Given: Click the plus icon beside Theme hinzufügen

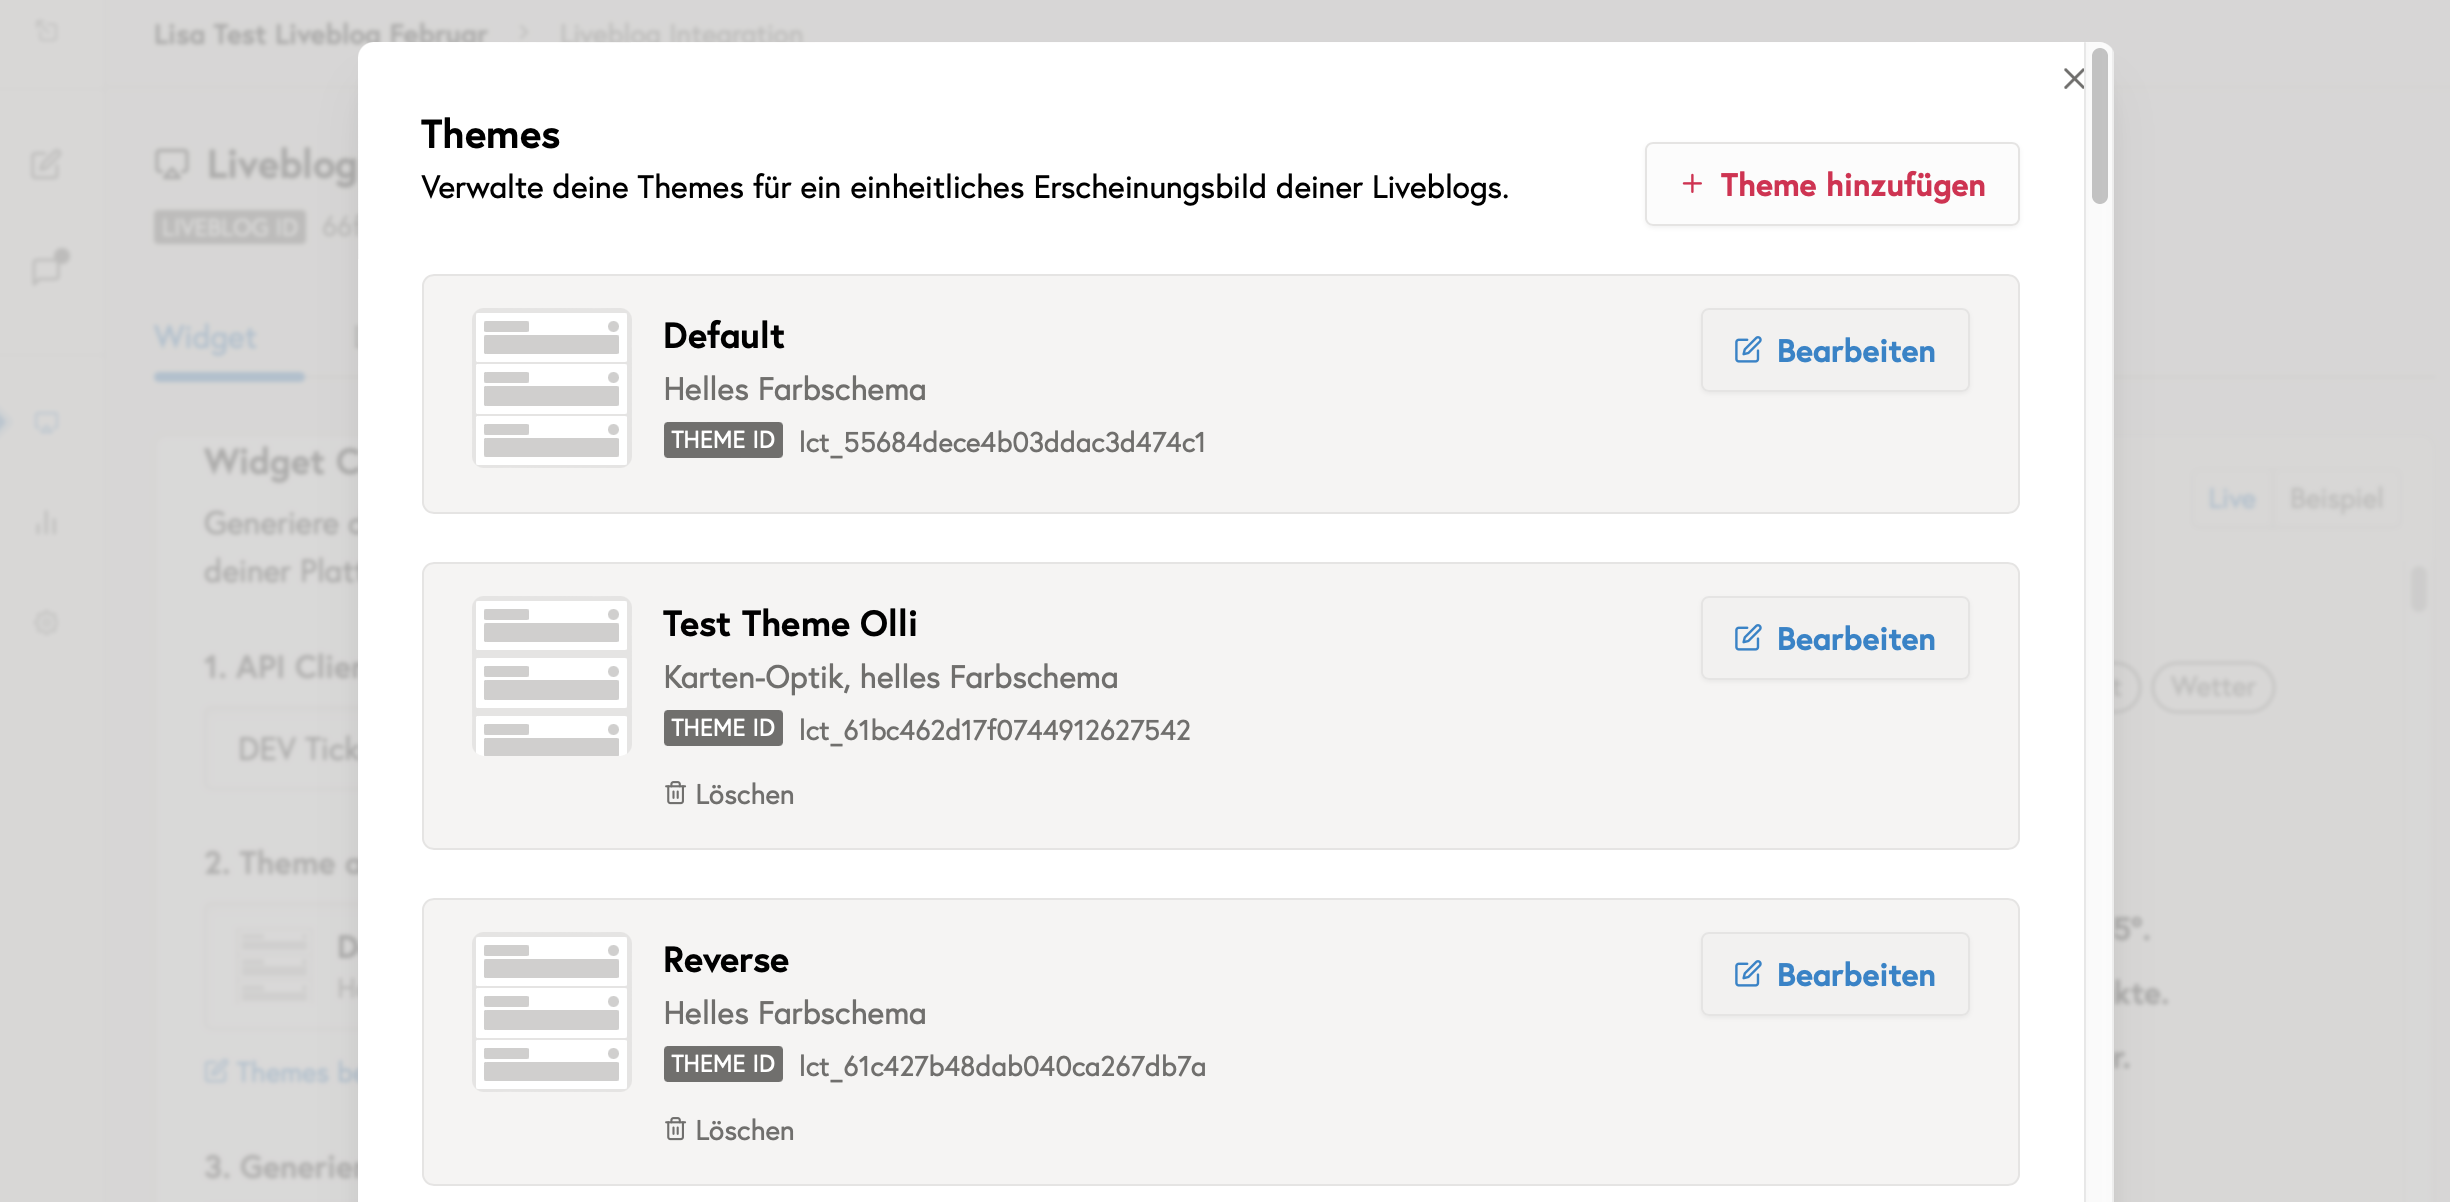Looking at the screenshot, I should (x=1692, y=184).
